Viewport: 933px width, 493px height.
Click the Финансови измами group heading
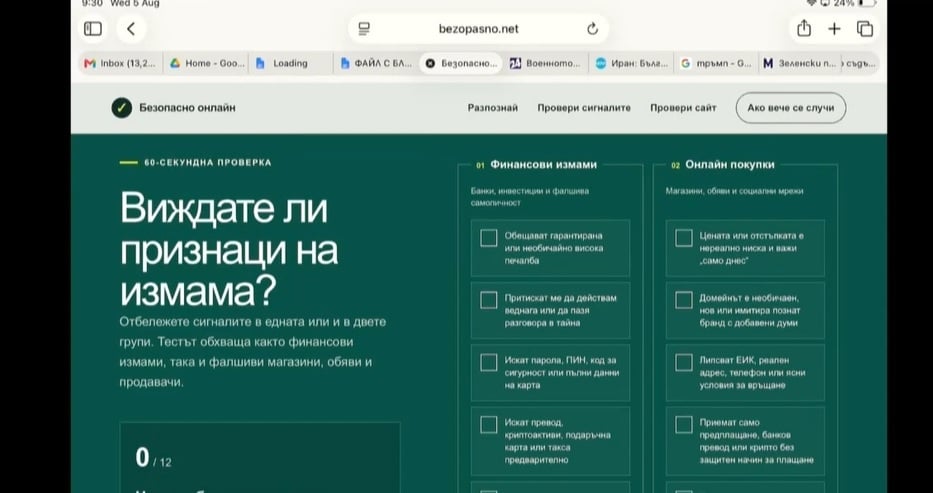click(x=543, y=165)
